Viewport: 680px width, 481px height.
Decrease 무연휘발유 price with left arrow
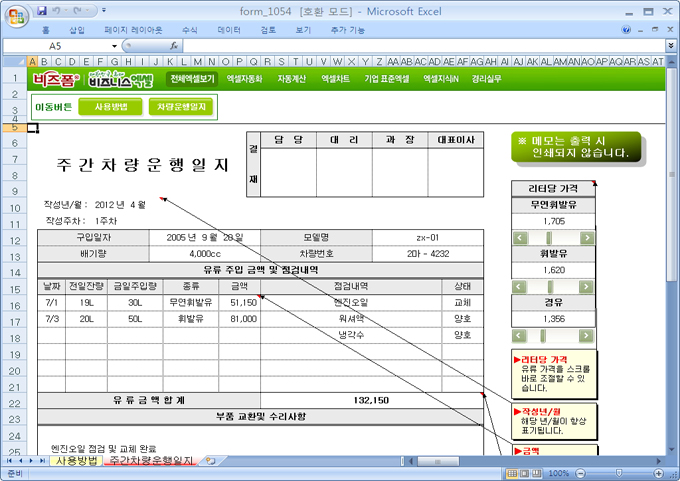pyautogui.click(x=520, y=238)
